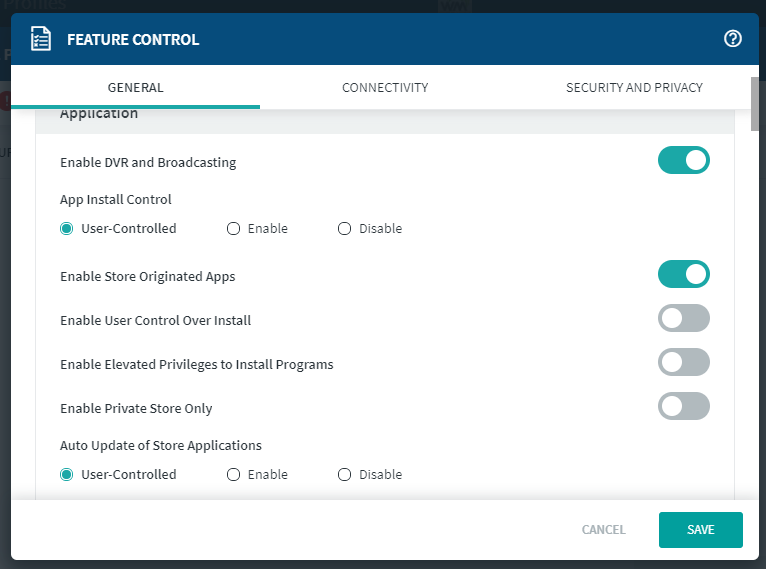
Task: Enable User Control Over Install toggle
Action: tap(683, 319)
